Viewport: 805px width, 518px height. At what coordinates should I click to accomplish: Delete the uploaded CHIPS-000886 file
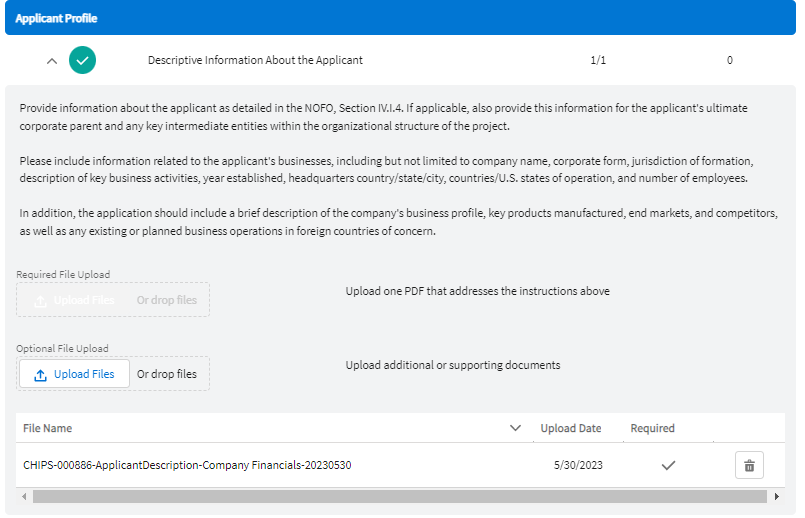coord(749,465)
